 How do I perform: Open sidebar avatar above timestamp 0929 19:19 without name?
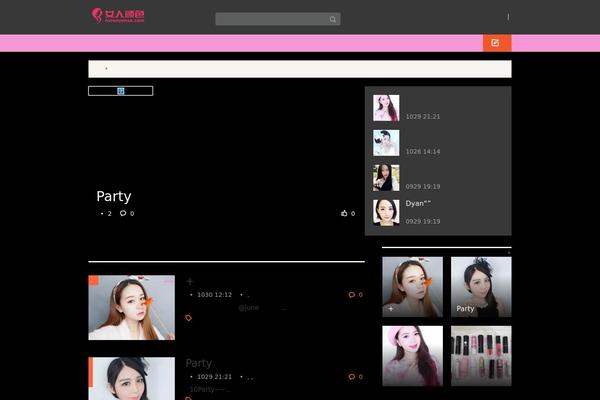pos(386,178)
